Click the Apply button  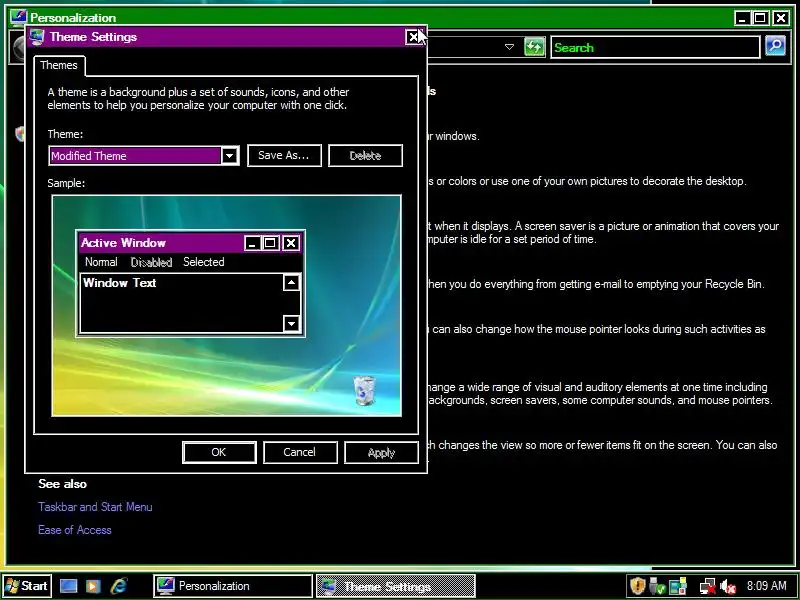point(381,453)
